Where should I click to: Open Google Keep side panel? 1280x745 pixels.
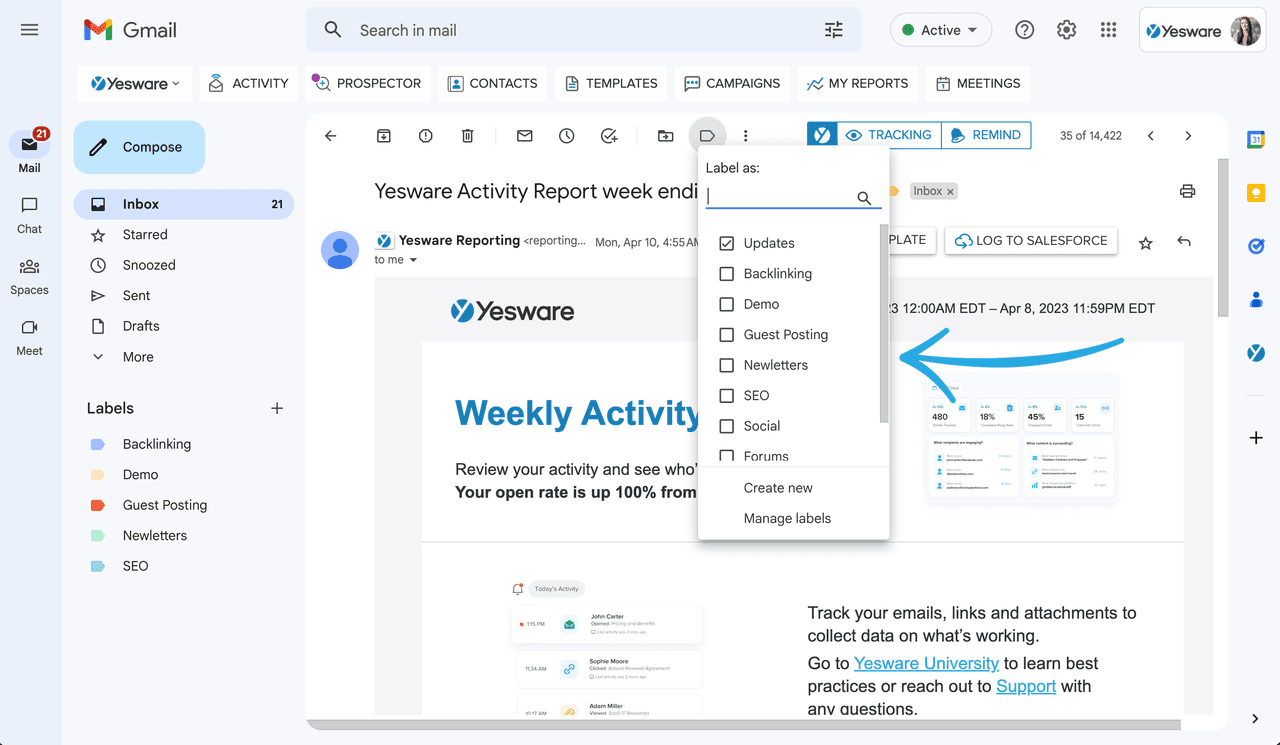pyautogui.click(x=1256, y=193)
